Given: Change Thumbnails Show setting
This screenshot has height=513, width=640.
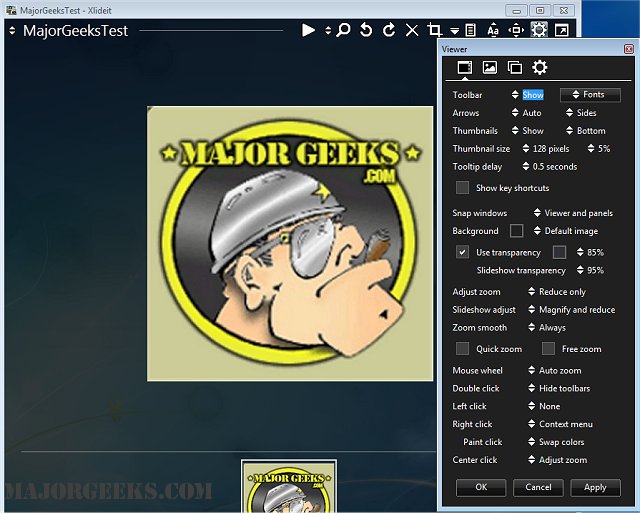Looking at the screenshot, I should pos(528,131).
